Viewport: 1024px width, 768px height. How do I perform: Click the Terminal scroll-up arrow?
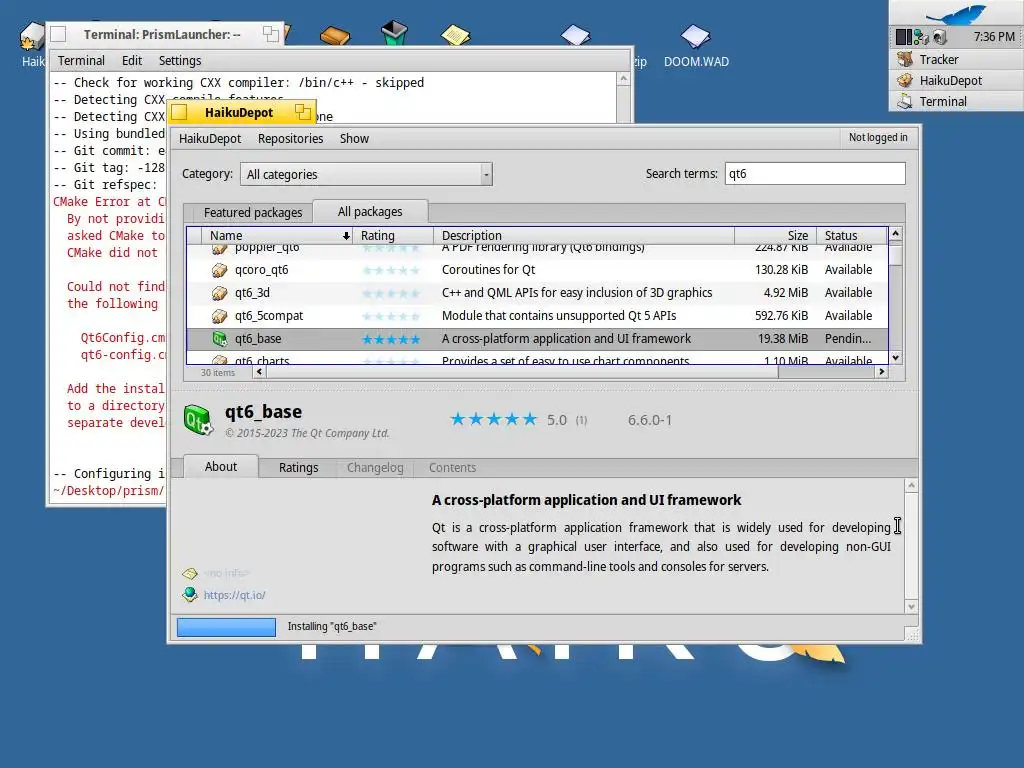coord(623,79)
